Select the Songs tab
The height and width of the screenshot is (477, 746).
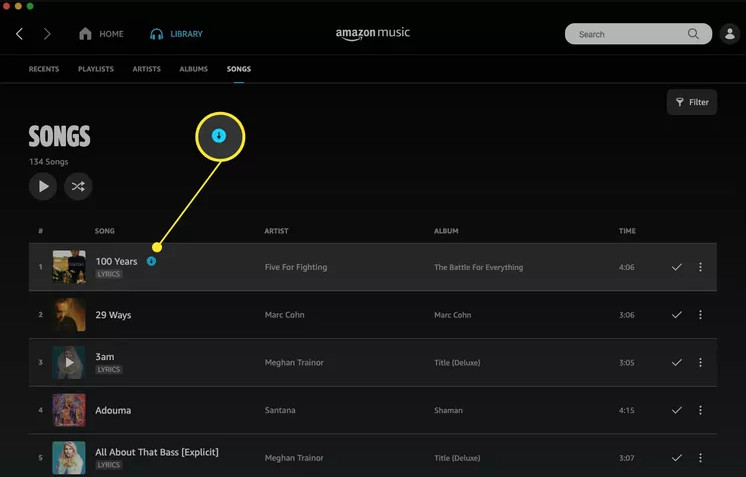(239, 69)
